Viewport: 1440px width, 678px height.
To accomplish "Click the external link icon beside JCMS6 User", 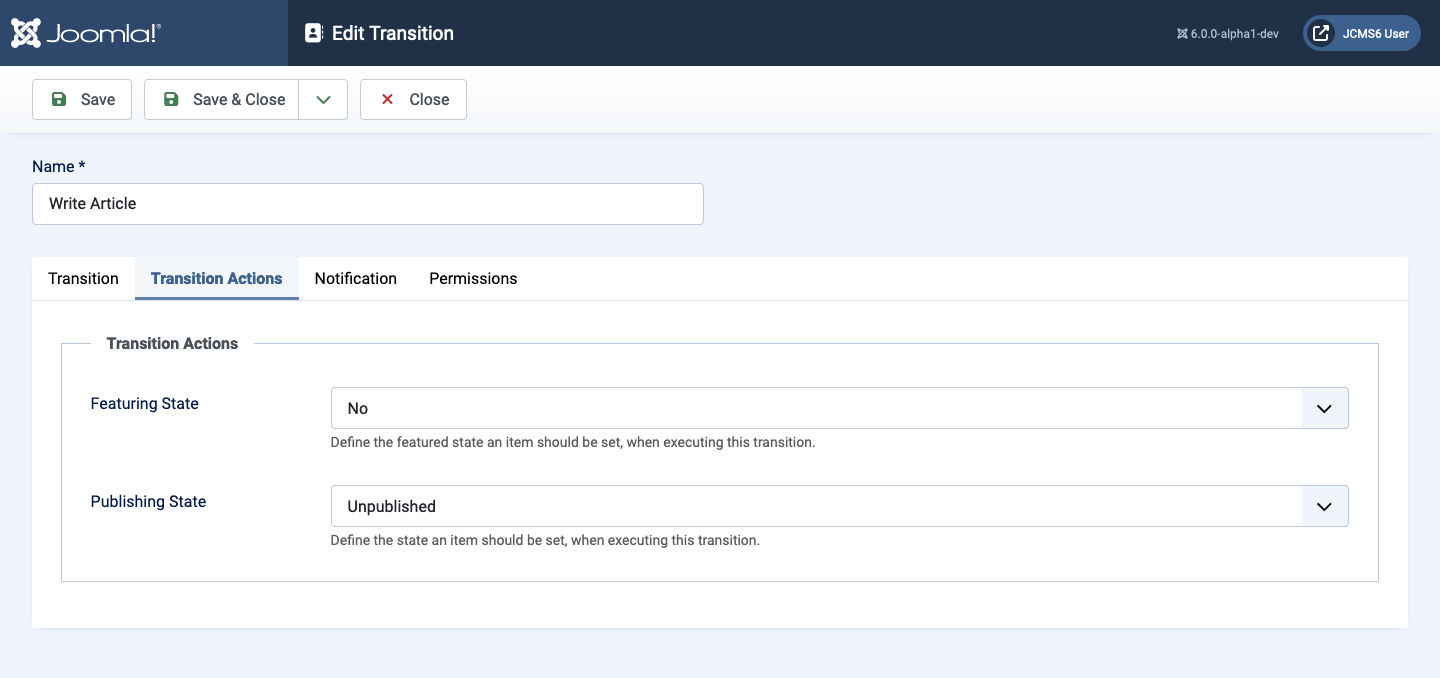I will (1320, 32).
